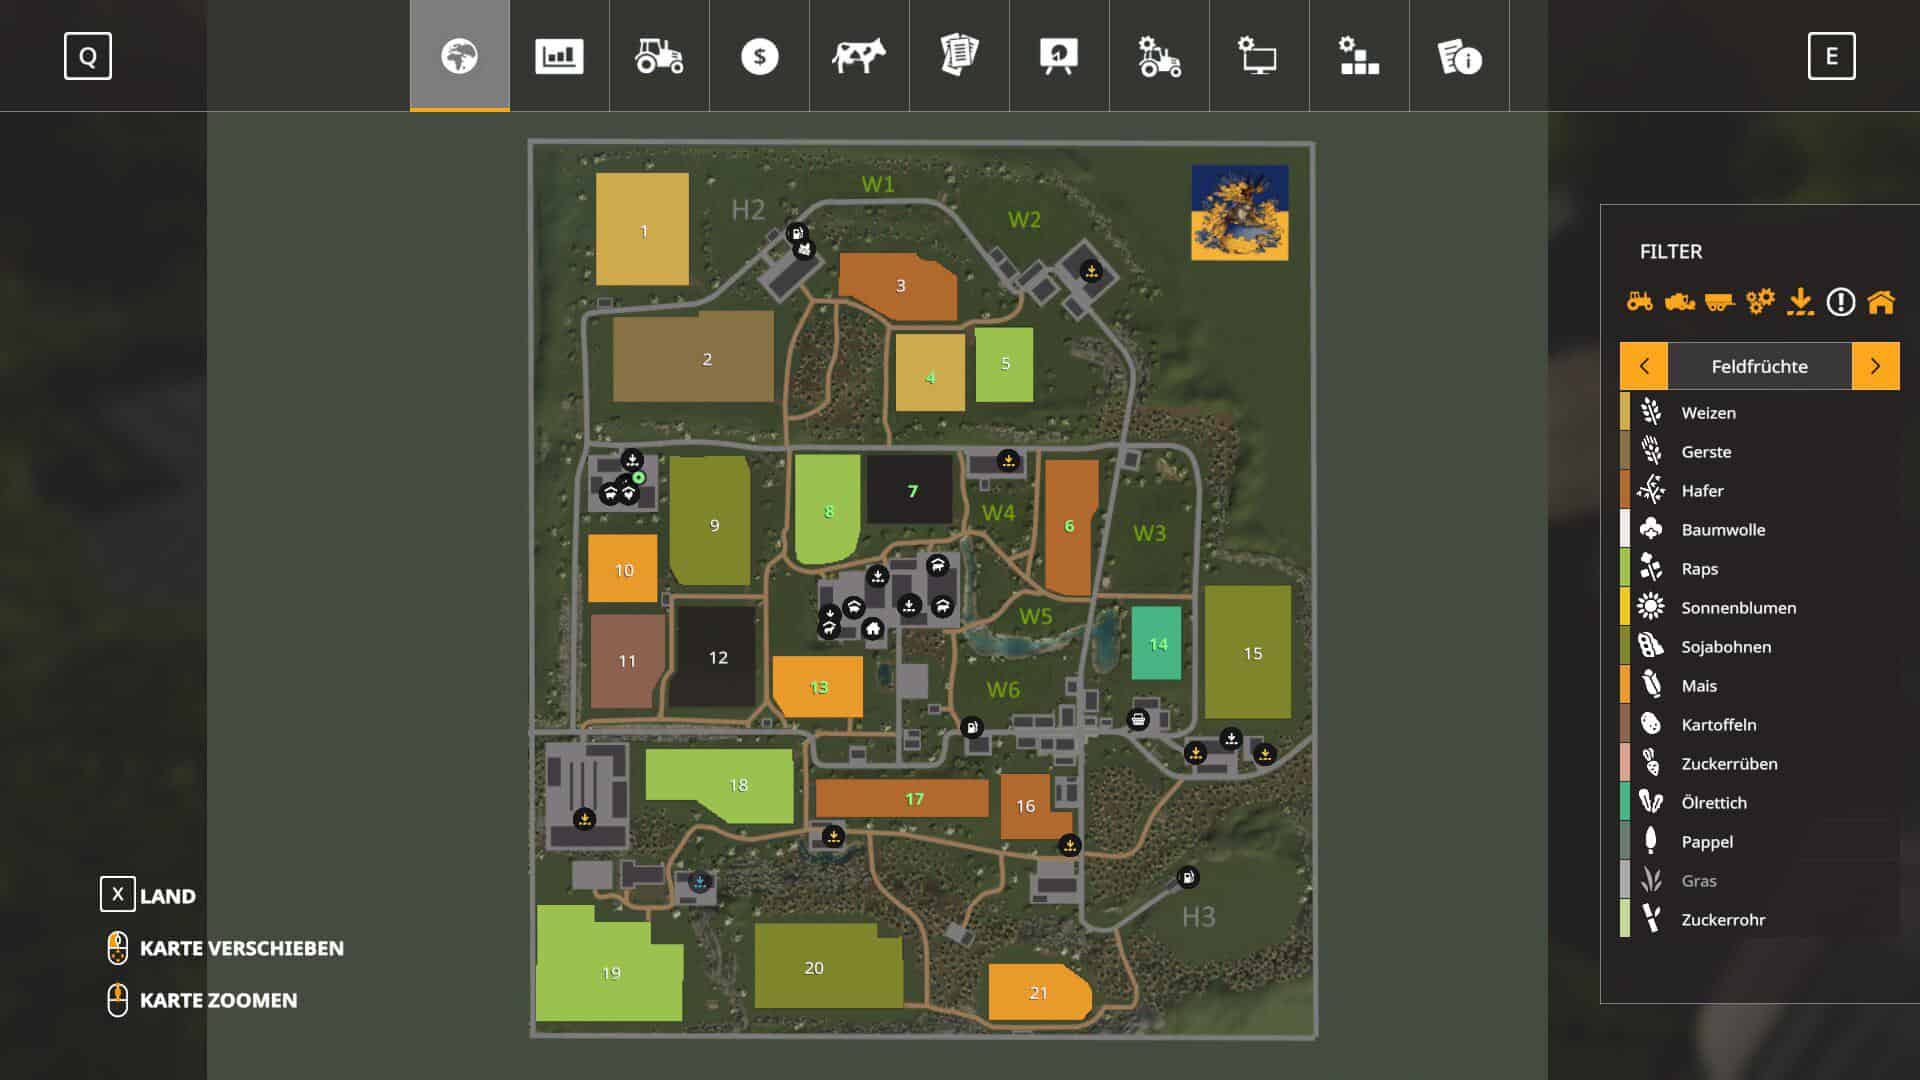Toggle the exclamation mark missions filter
This screenshot has width=1920, height=1080.
[x=1840, y=301]
